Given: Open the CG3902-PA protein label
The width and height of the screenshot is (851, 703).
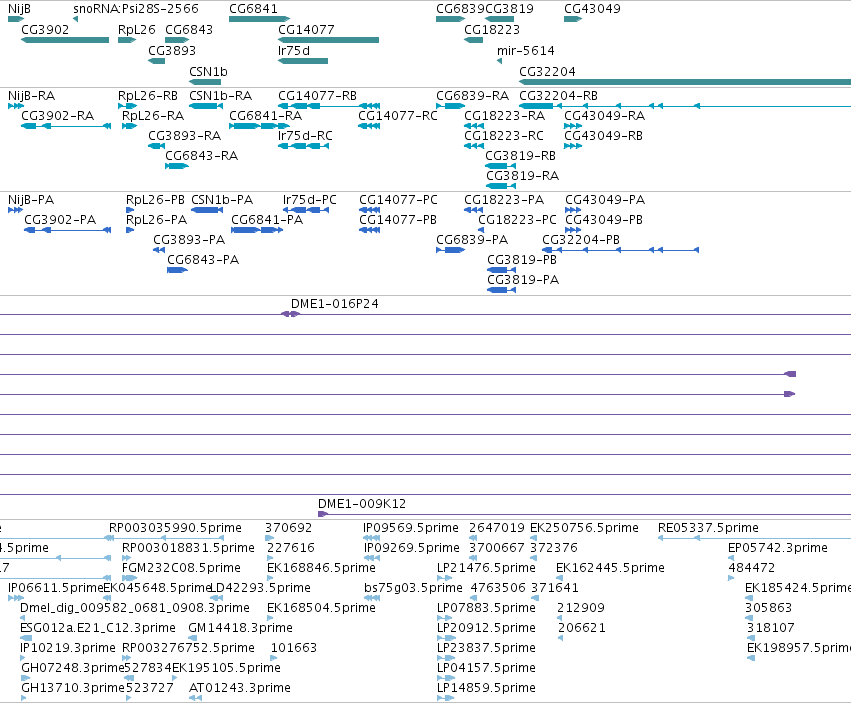Looking at the screenshot, I should point(60,220).
